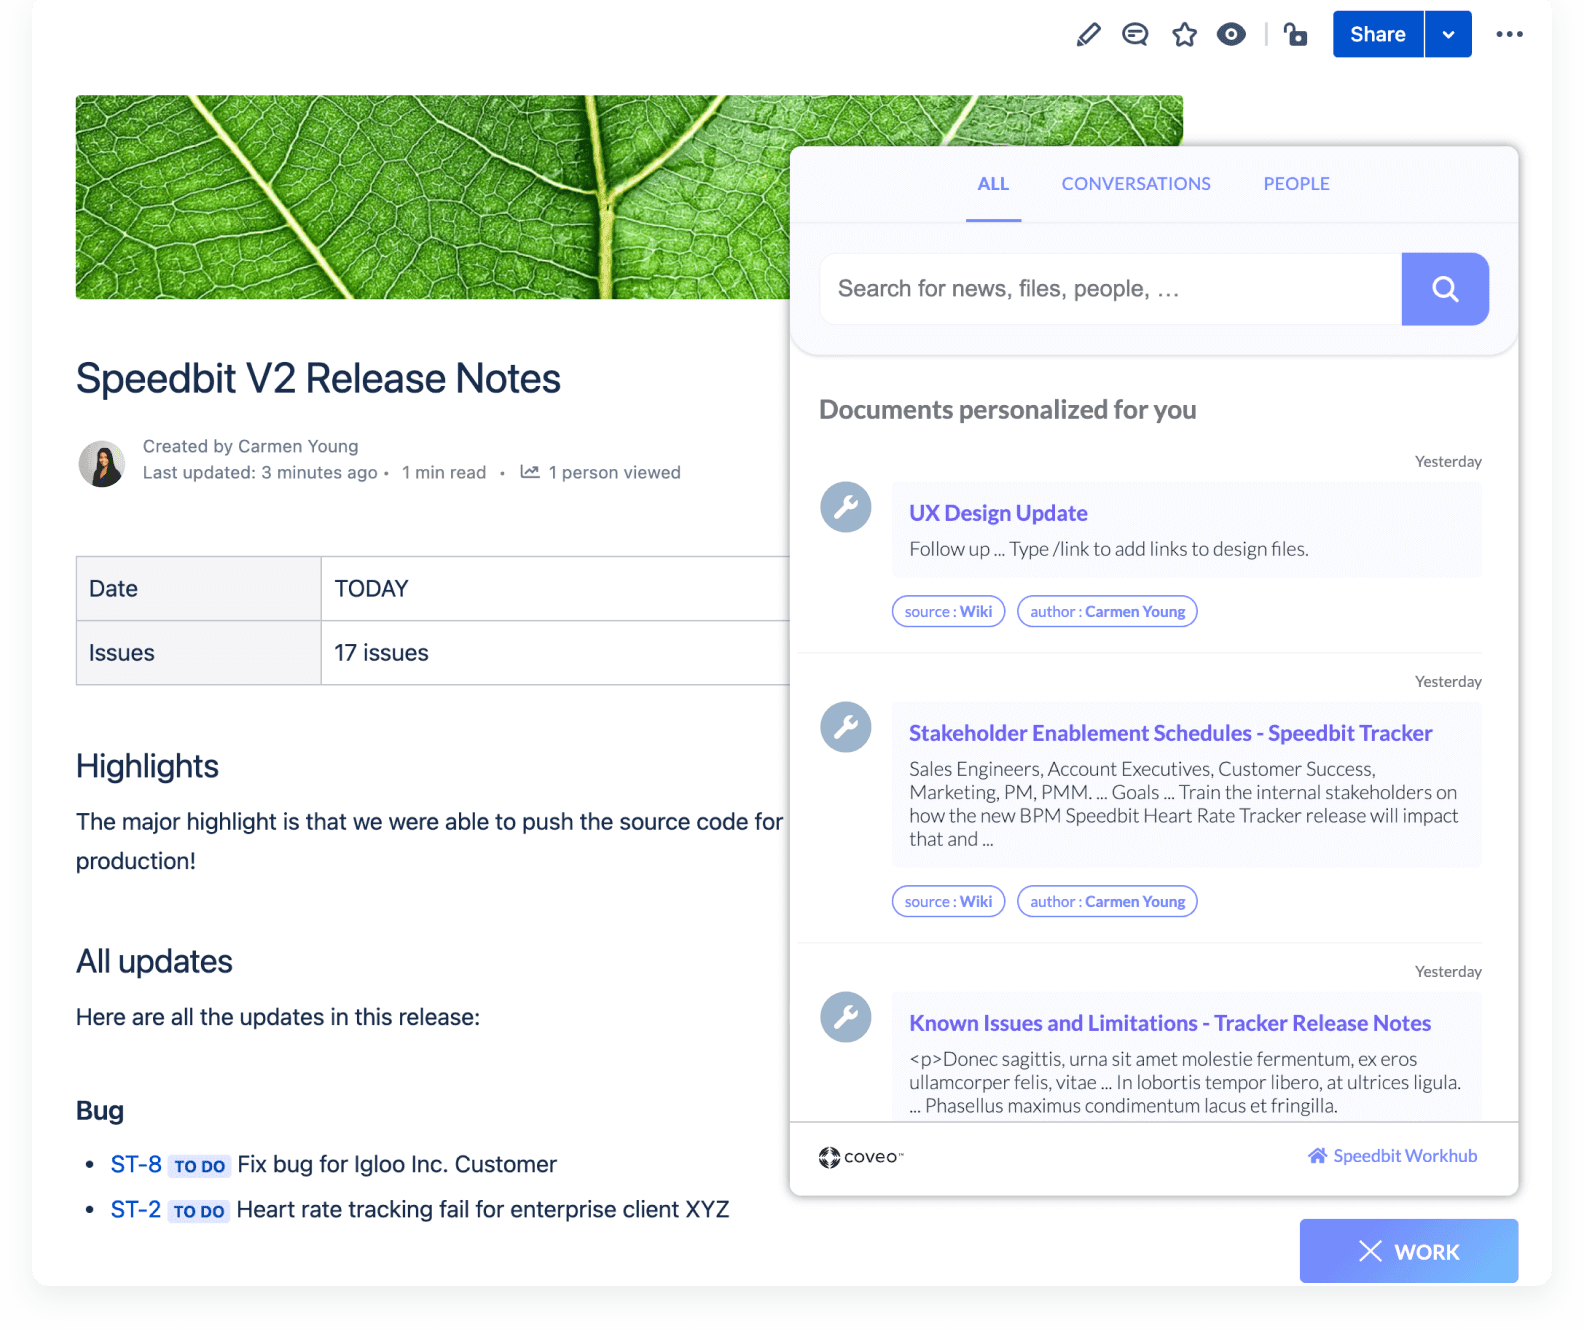Click the house icon next to Speedbit Workhub
The width and height of the screenshot is (1584, 1330).
tap(1317, 1156)
